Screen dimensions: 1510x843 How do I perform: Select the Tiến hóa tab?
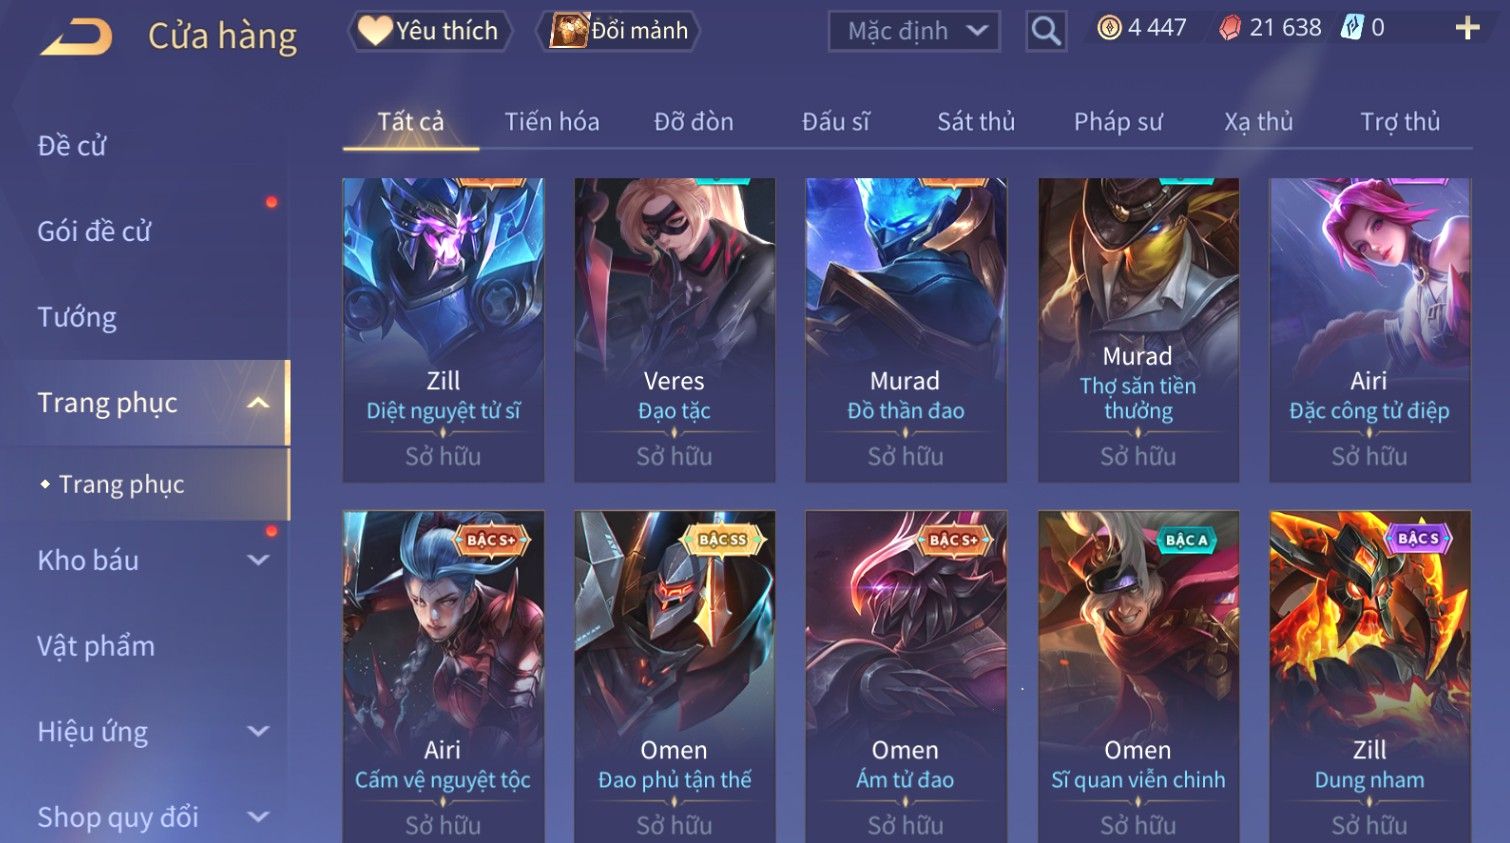552,122
